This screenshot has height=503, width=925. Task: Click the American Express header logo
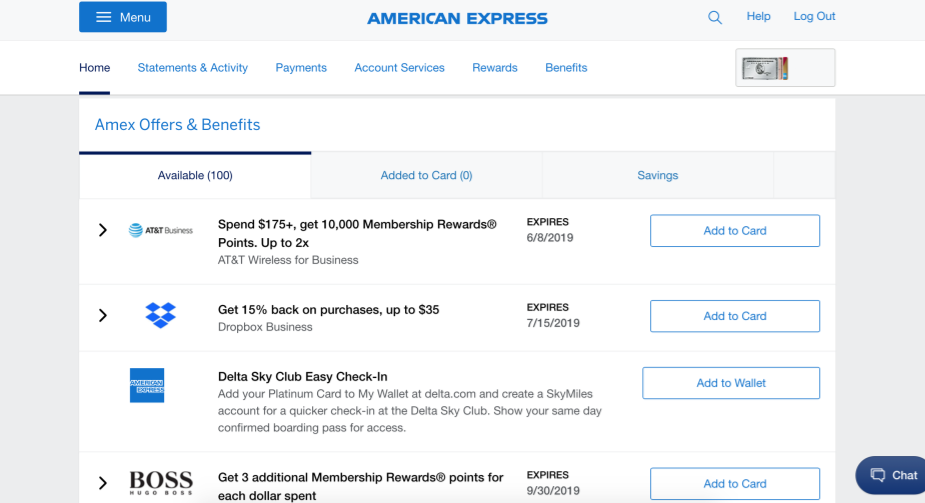[457, 18]
